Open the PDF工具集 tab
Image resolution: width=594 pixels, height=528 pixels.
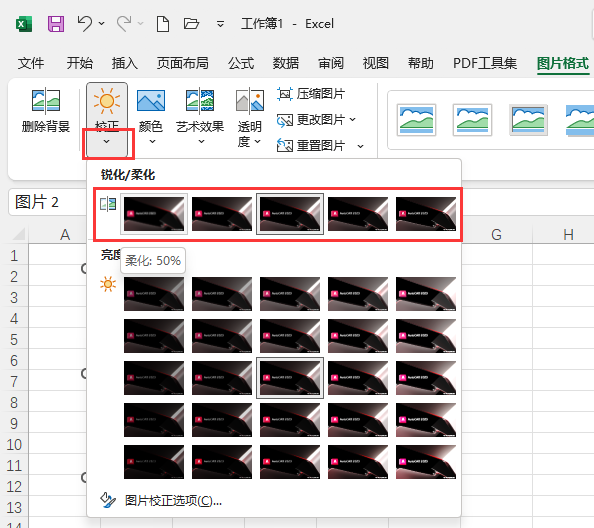point(485,63)
